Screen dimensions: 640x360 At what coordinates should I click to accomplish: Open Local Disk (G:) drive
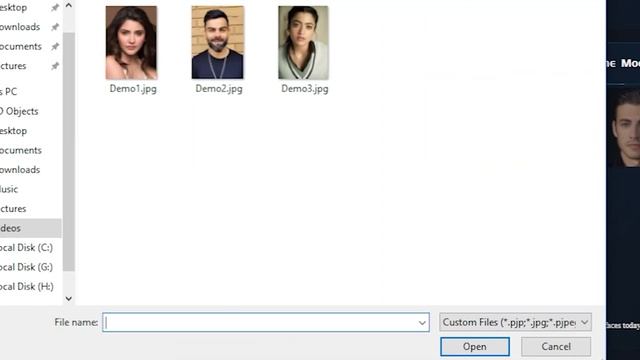tap(27, 267)
